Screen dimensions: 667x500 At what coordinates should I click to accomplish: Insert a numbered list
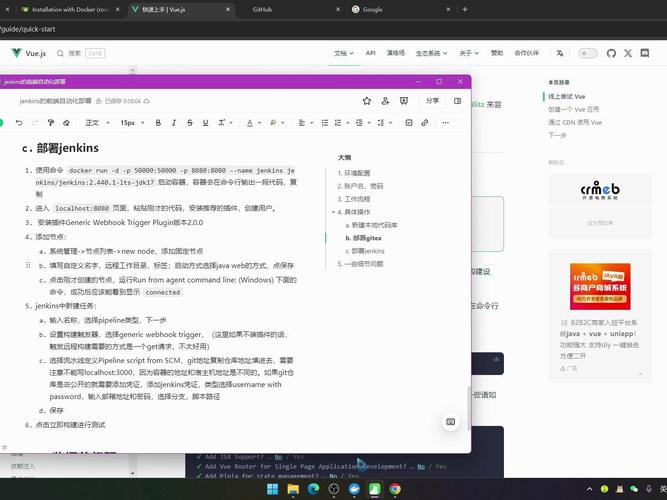pos(338,123)
